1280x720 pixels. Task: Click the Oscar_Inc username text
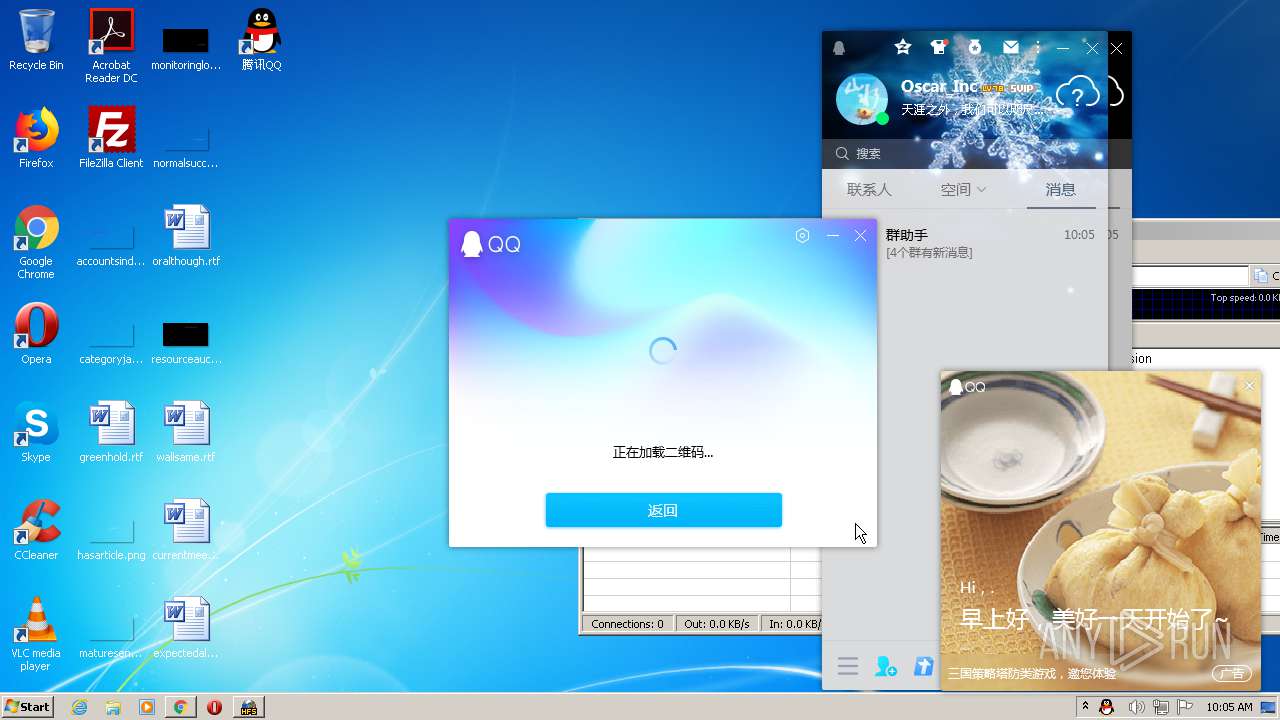pos(939,87)
